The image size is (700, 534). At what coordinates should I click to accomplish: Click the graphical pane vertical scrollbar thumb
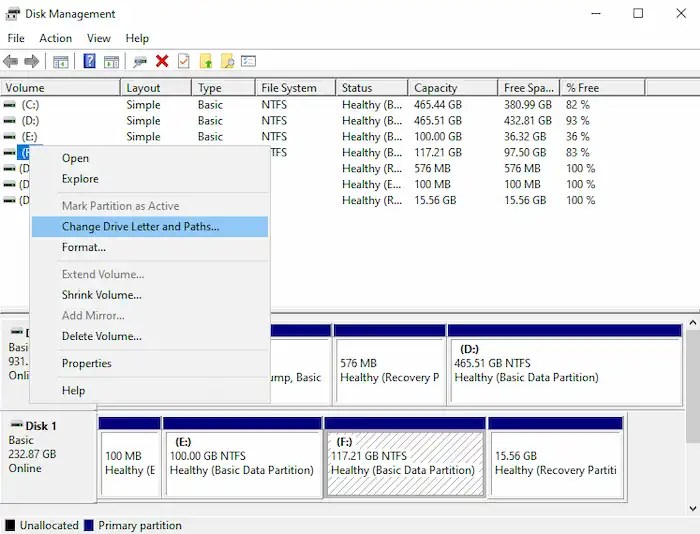click(693, 385)
